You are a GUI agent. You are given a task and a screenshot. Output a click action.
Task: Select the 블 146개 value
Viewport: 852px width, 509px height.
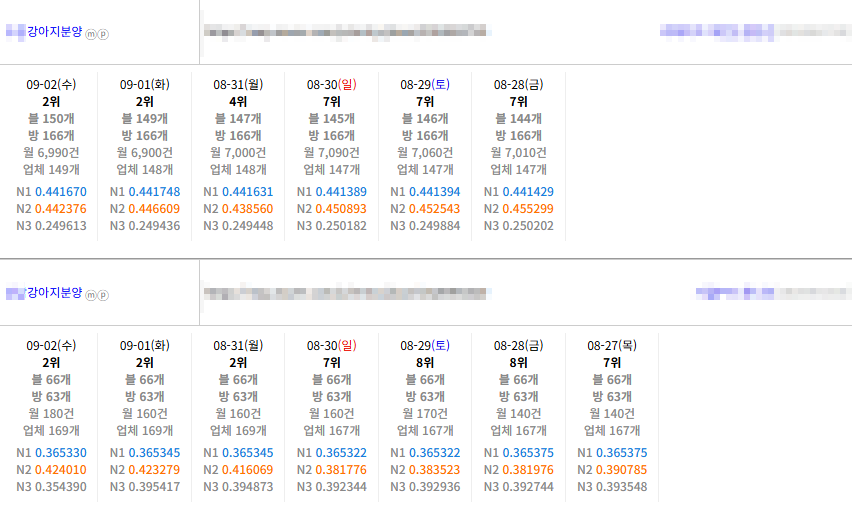[425, 118]
